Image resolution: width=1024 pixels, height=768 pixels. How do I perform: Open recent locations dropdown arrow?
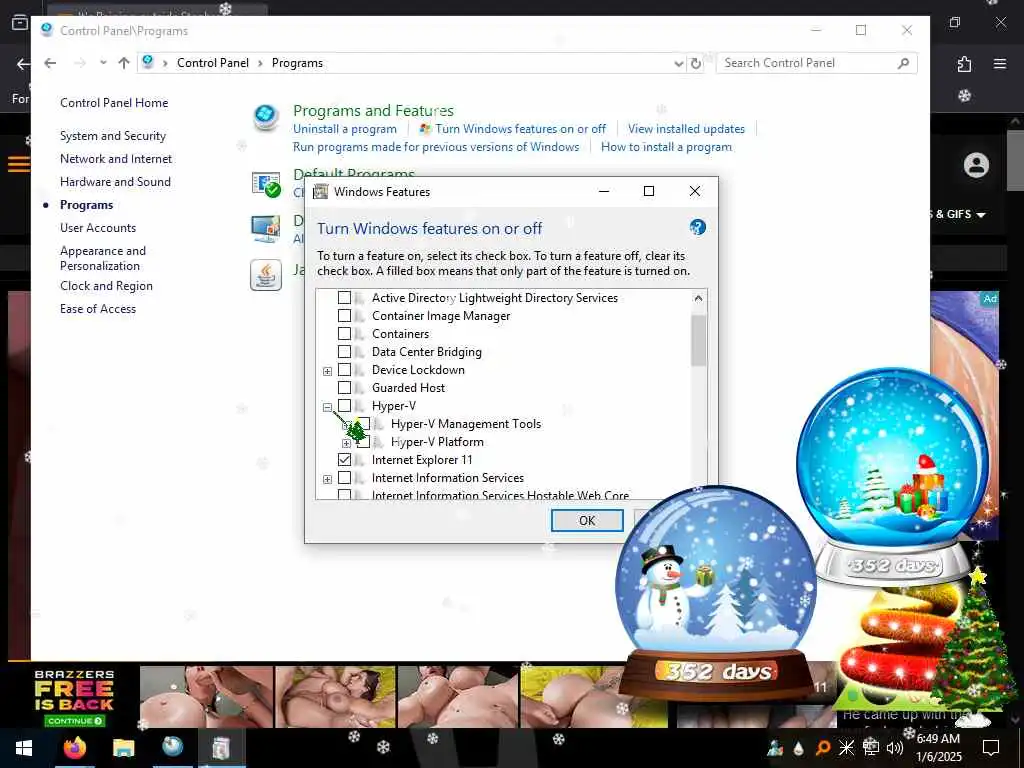[x=103, y=63]
